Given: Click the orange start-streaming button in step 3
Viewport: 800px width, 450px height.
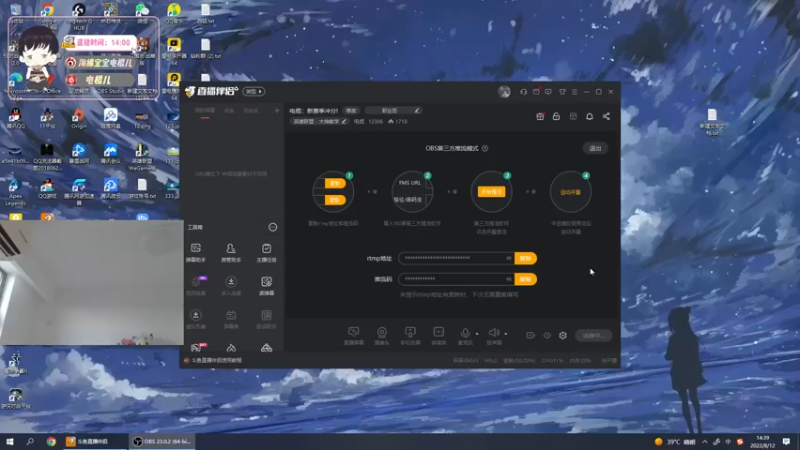Looking at the screenshot, I should tap(491, 192).
